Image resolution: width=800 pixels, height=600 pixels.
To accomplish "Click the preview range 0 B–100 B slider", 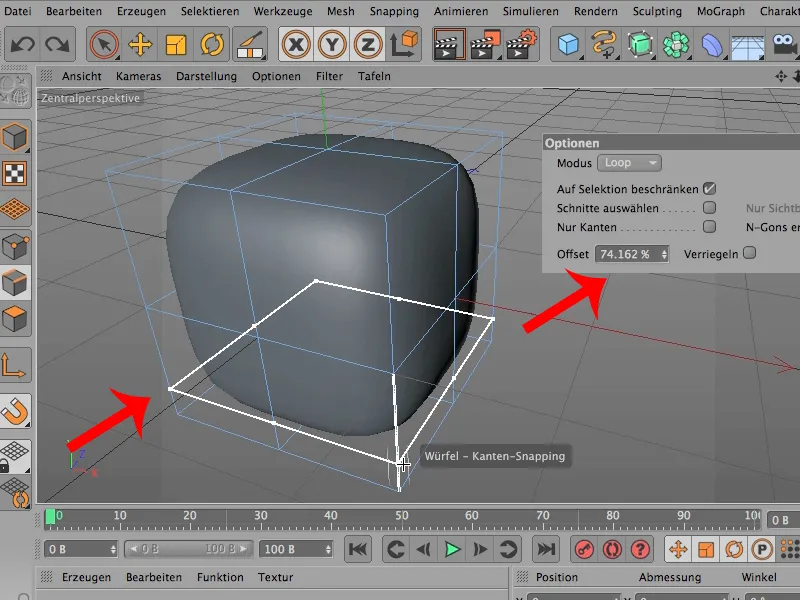I will [189, 549].
